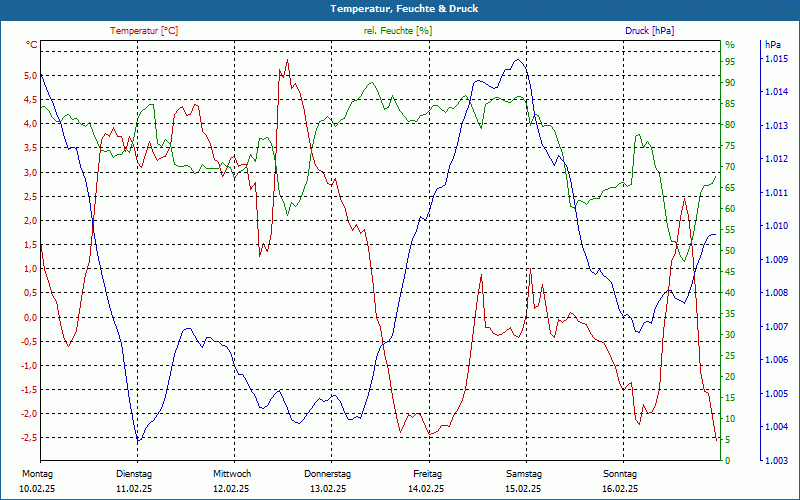
Task: Click the 'Sonntag' day label
Action: coord(620,474)
